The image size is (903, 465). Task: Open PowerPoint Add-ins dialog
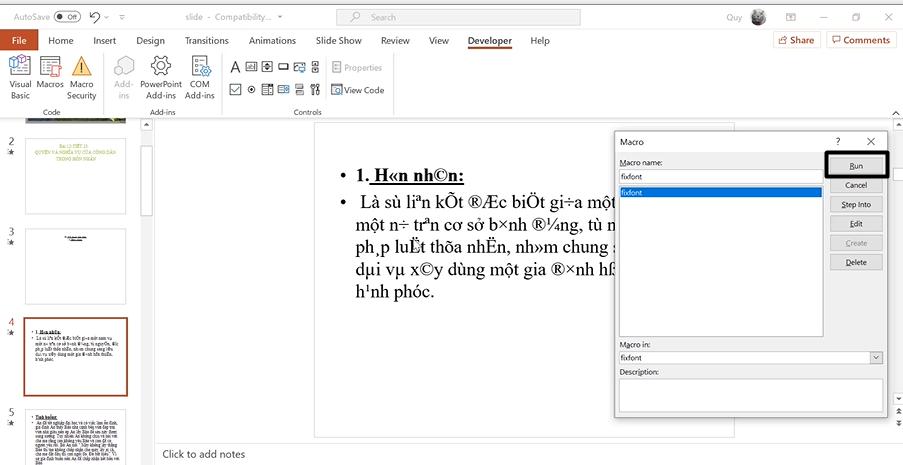coord(161,77)
